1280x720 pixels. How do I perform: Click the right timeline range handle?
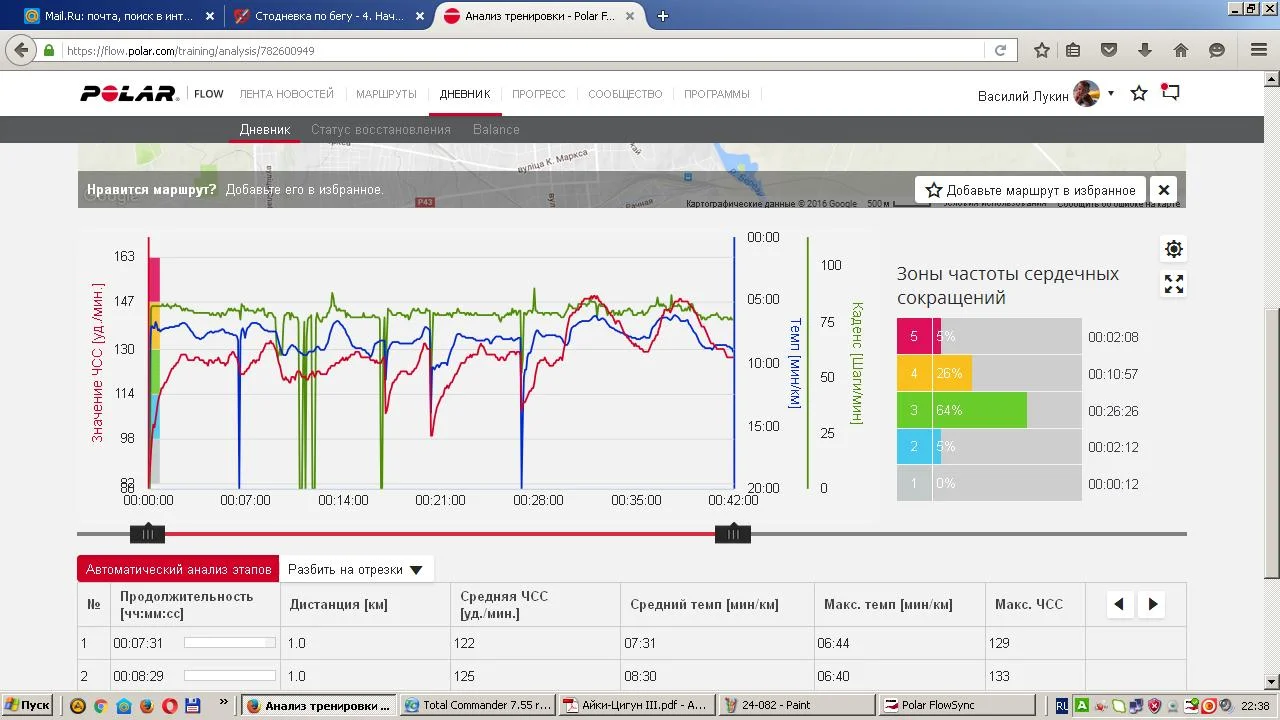coord(733,534)
